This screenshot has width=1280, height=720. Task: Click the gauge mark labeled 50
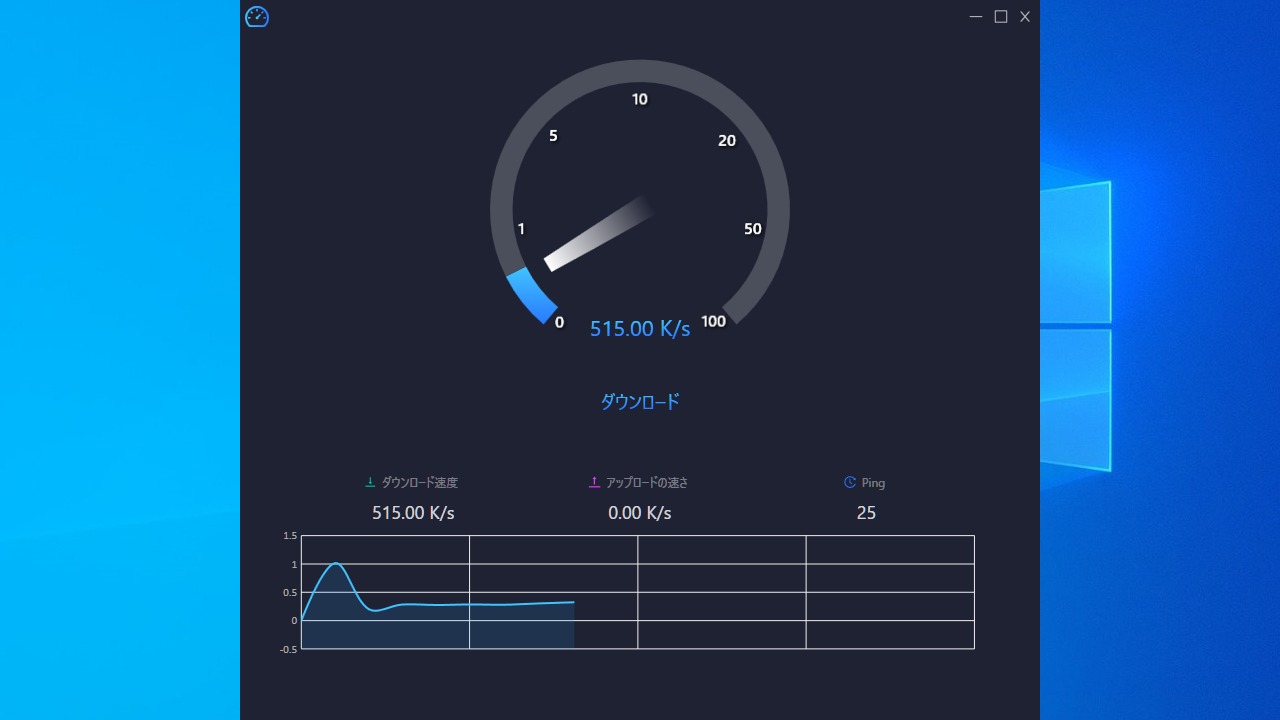click(x=753, y=229)
